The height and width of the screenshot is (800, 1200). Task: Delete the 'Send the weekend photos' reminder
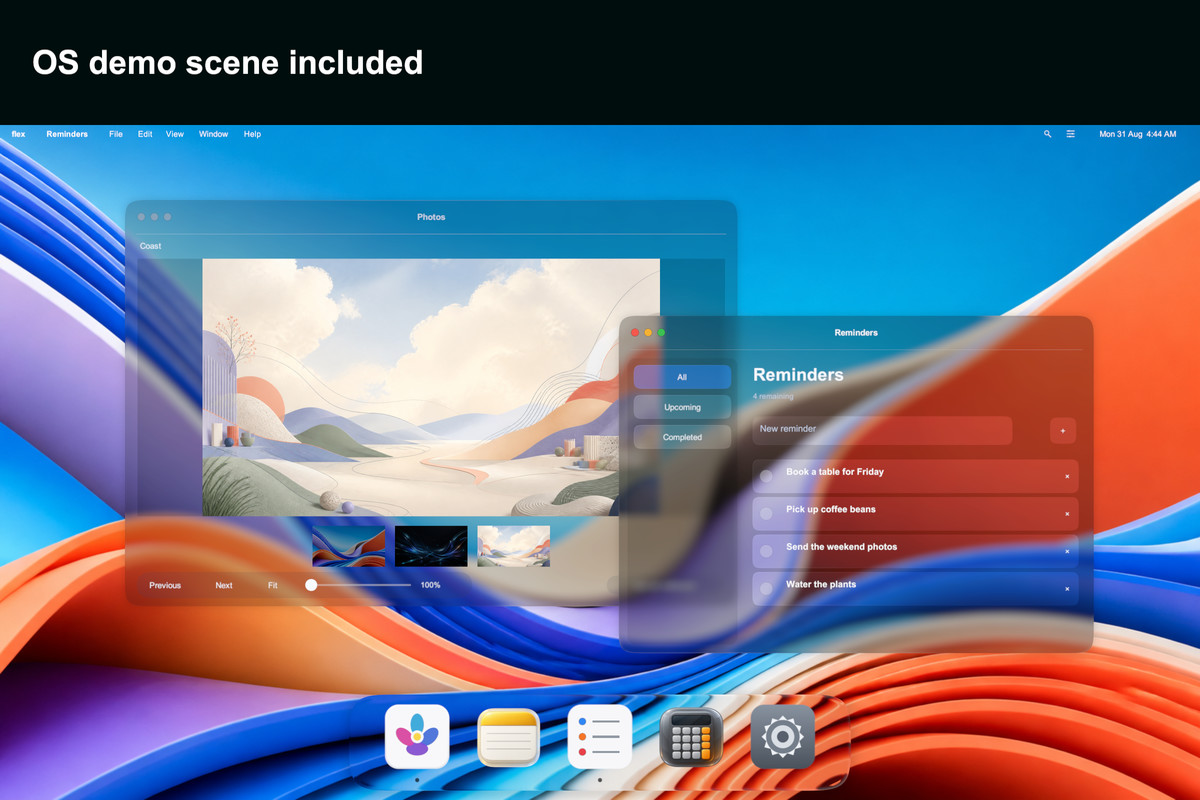[x=1067, y=552]
